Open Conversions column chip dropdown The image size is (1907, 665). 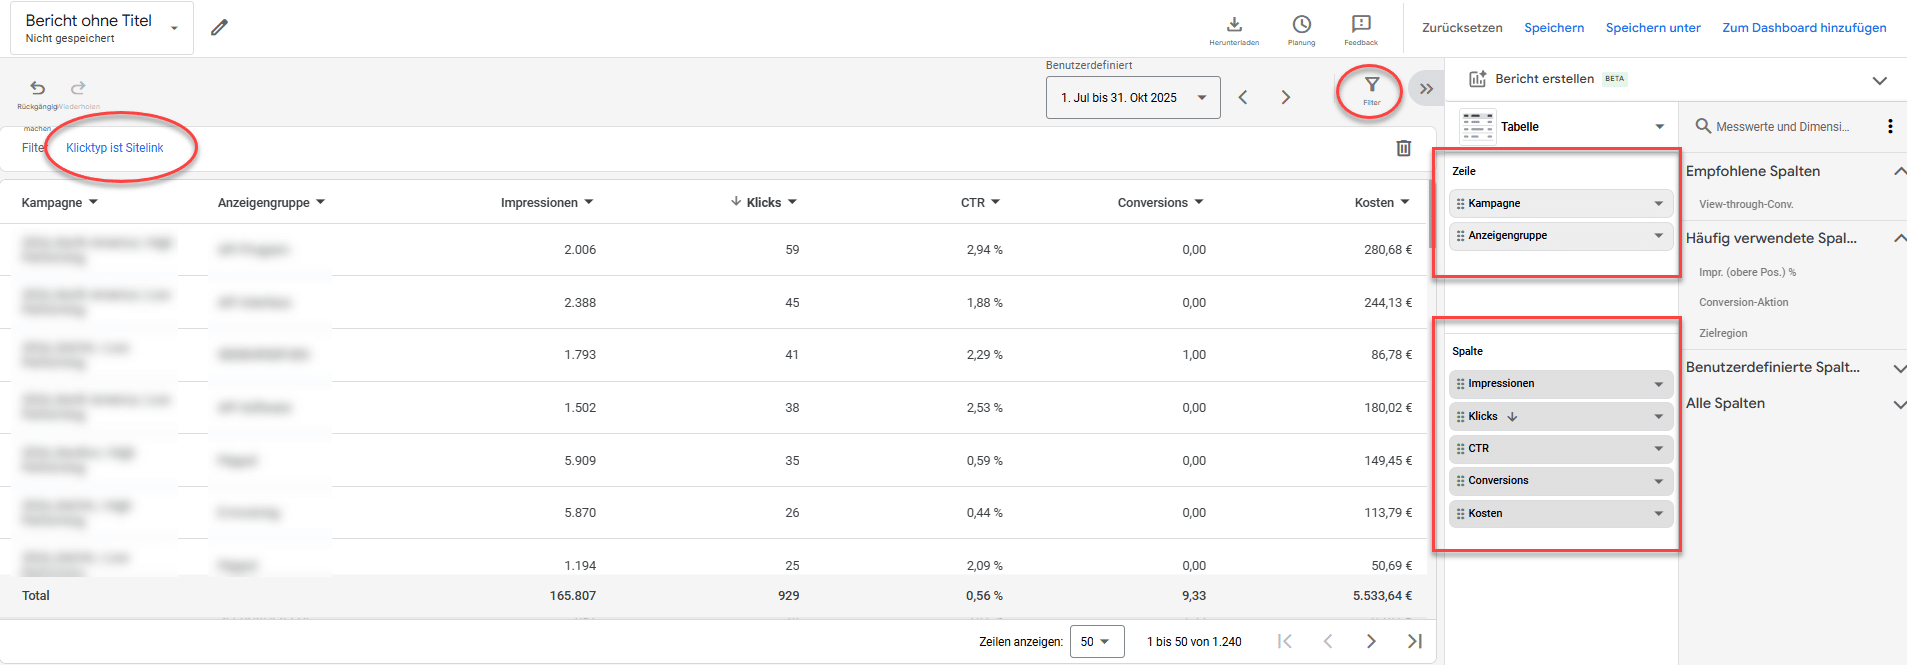(x=1658, y=481)
